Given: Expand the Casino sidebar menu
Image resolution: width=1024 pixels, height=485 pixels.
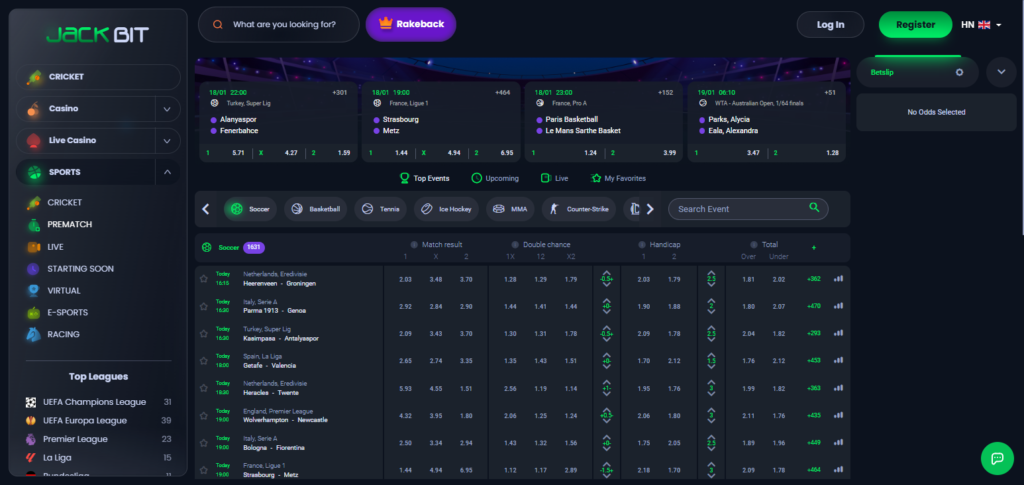Looking at the screenshot, I should 166,109.
